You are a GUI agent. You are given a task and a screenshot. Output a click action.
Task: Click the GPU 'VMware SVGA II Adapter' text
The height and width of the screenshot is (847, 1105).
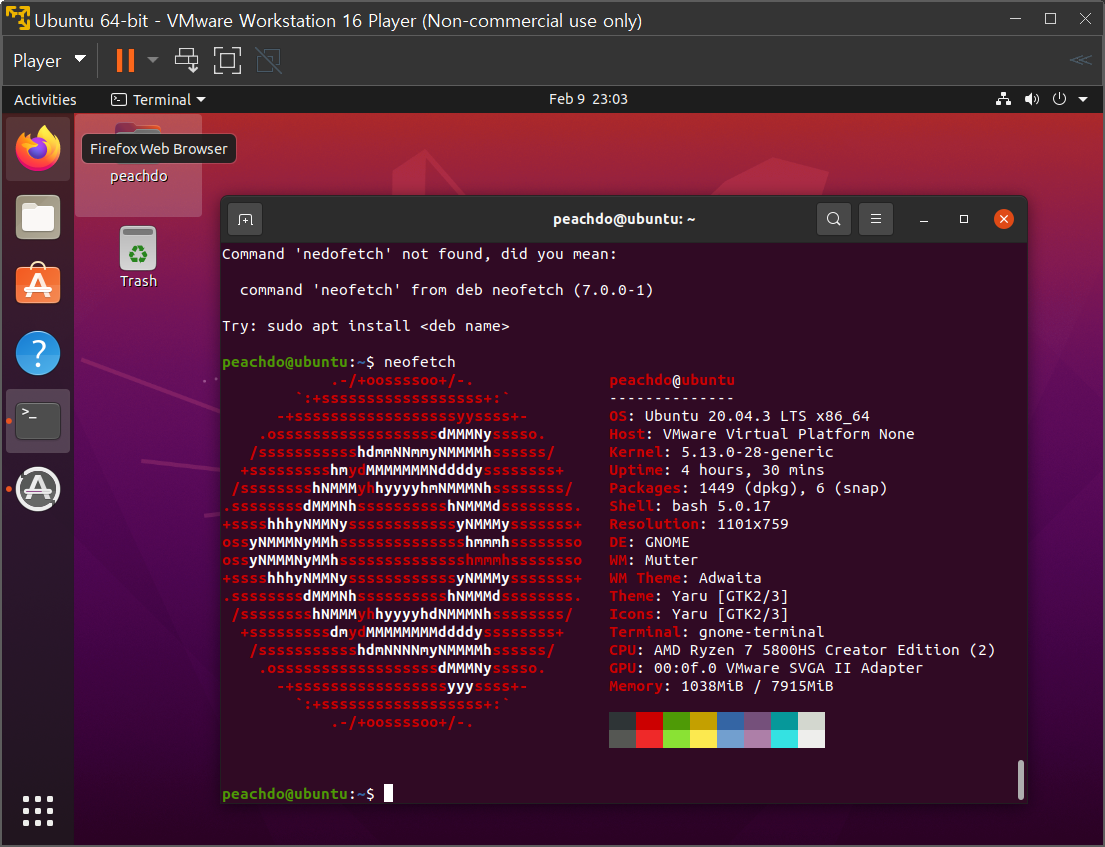click(x=825, y=668)
